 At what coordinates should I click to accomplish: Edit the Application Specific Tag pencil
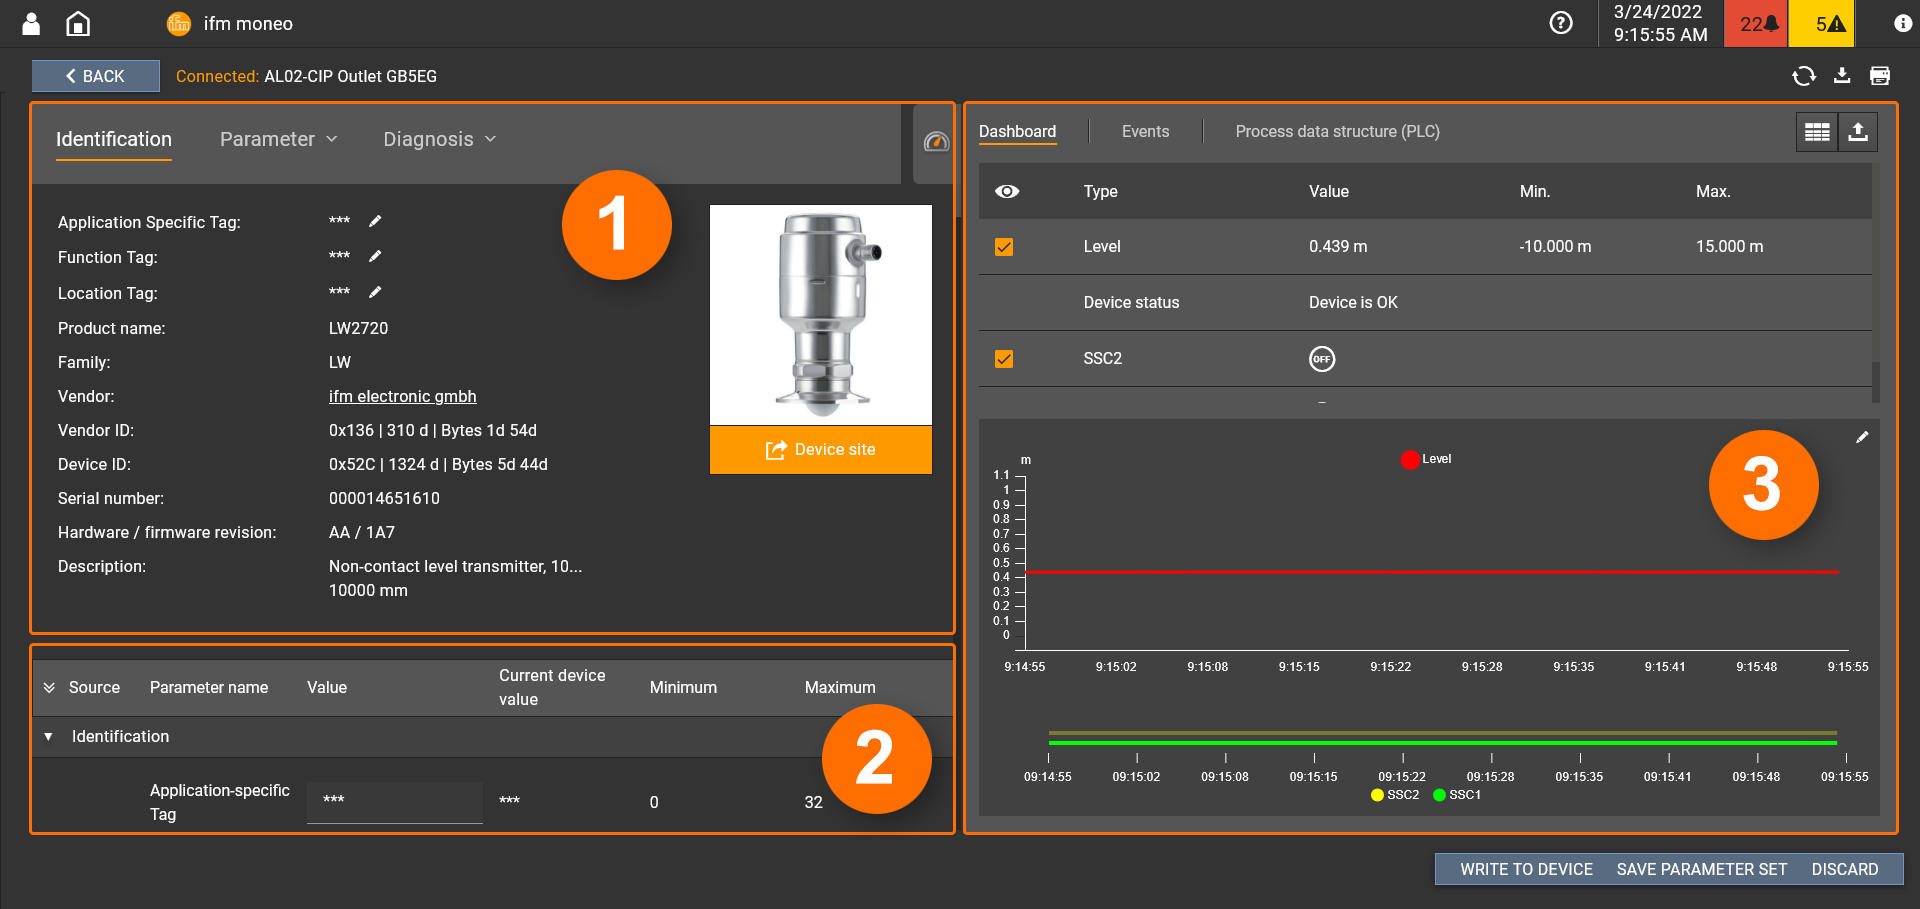[x=375, y=221]
